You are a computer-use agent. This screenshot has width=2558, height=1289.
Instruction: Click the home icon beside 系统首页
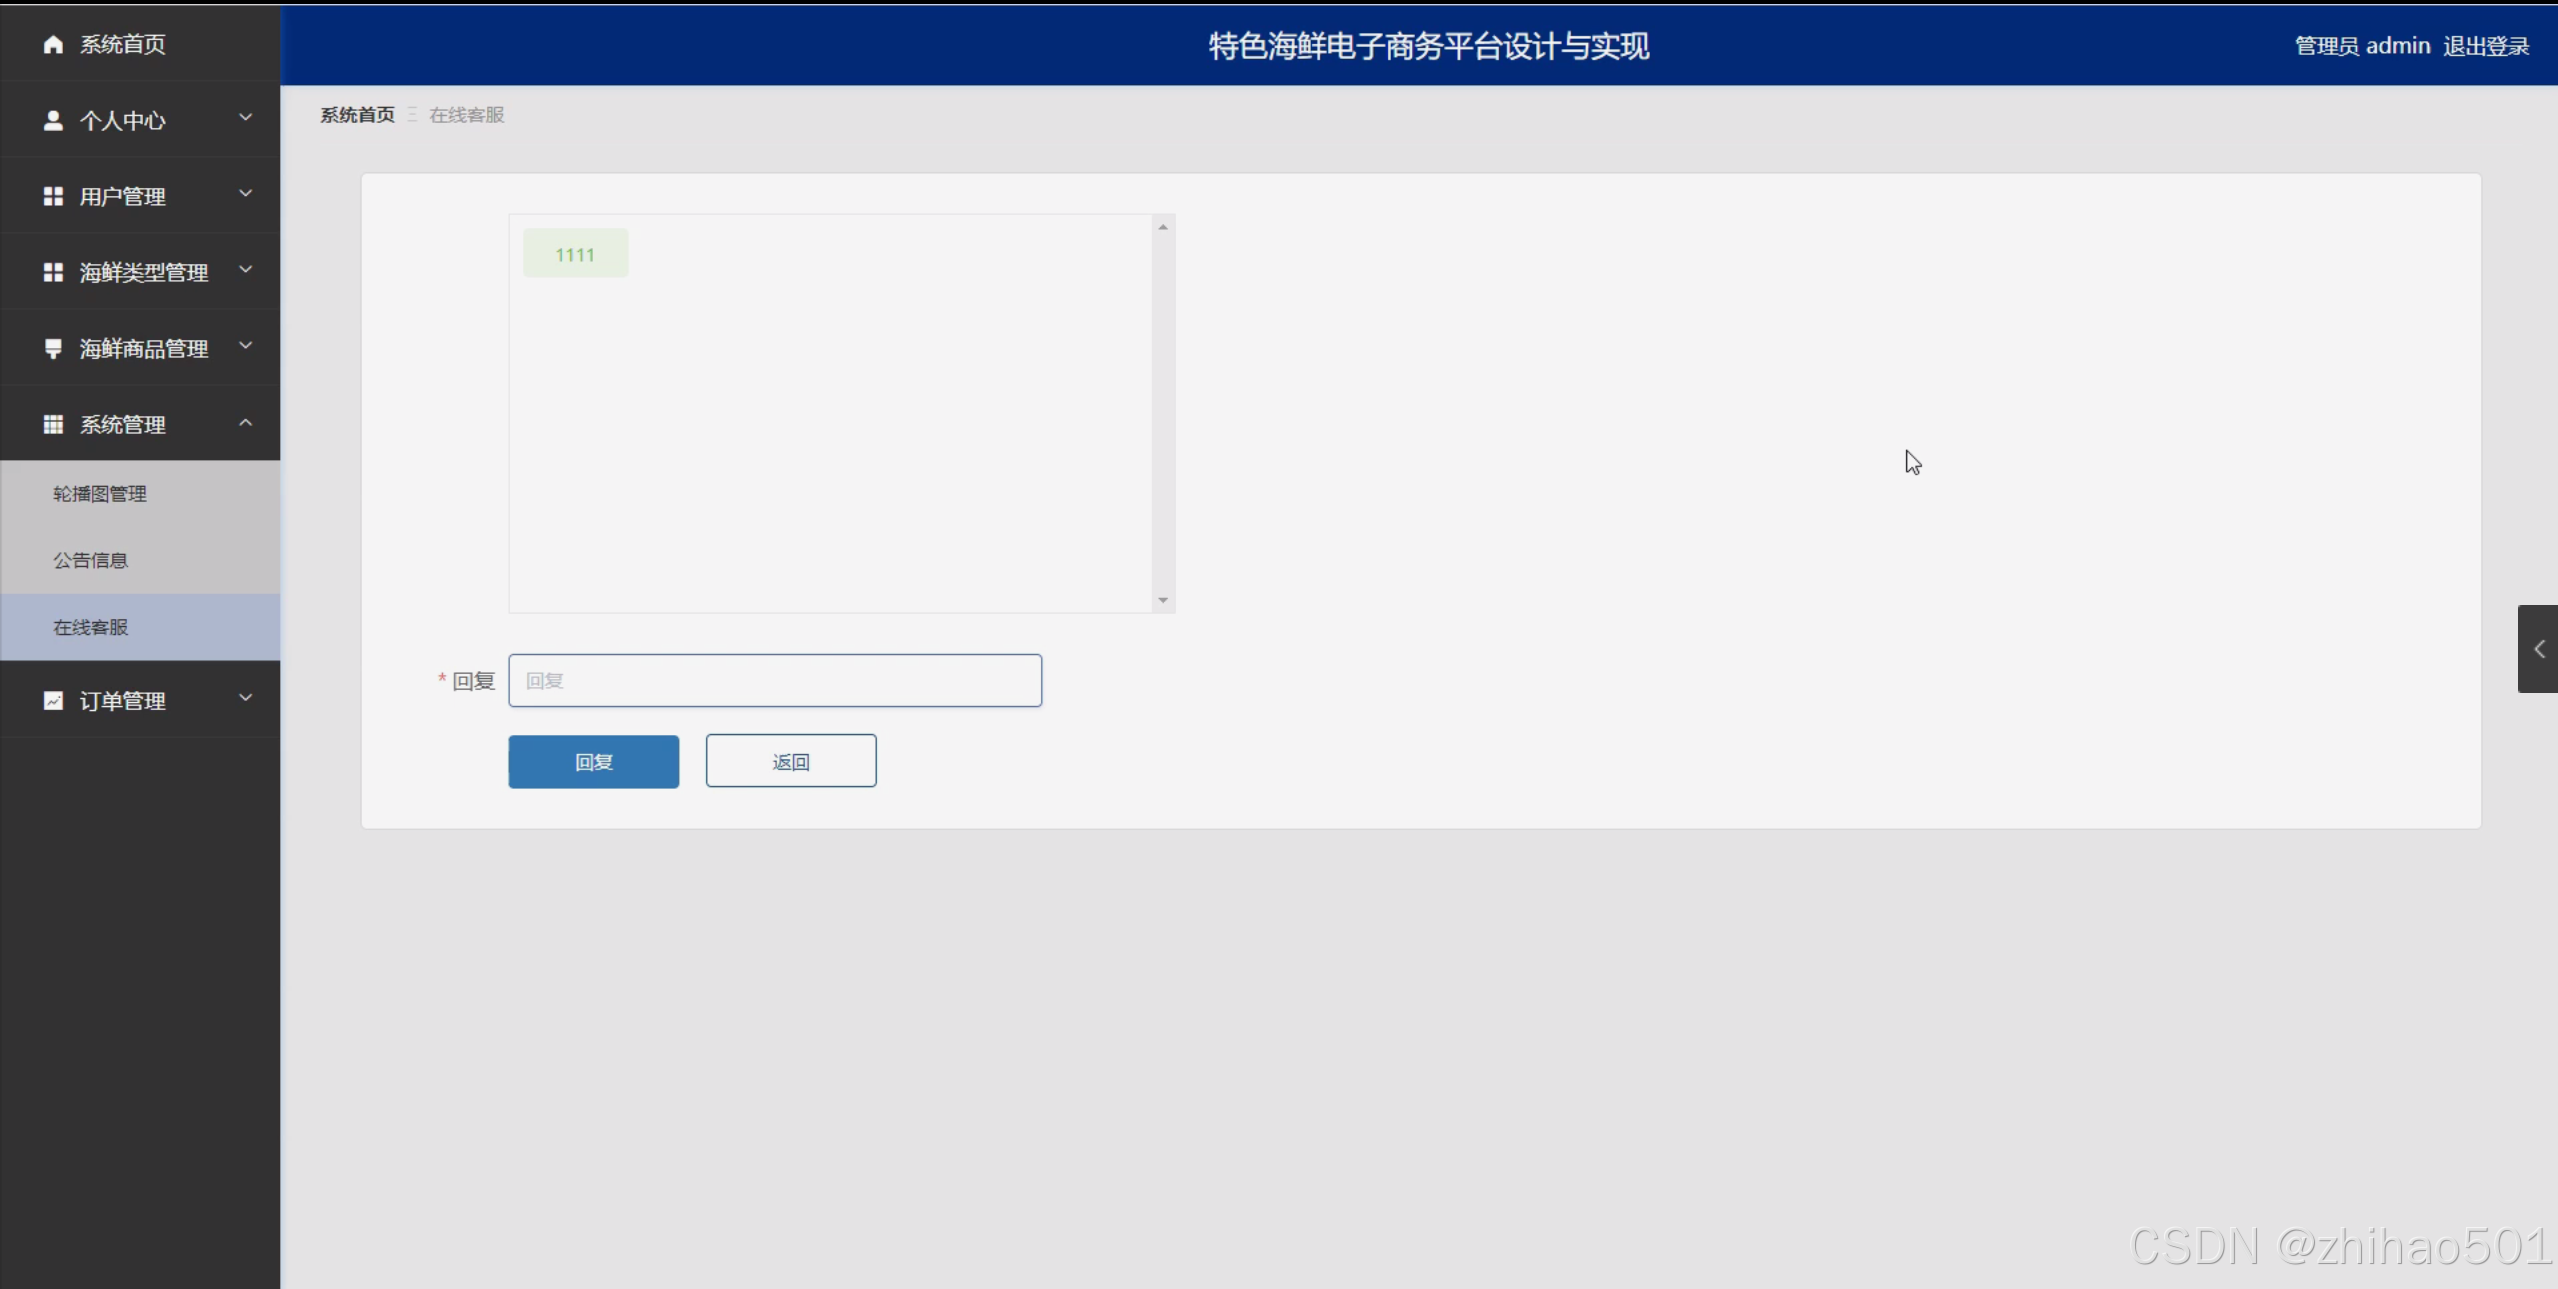pos(53,44)
